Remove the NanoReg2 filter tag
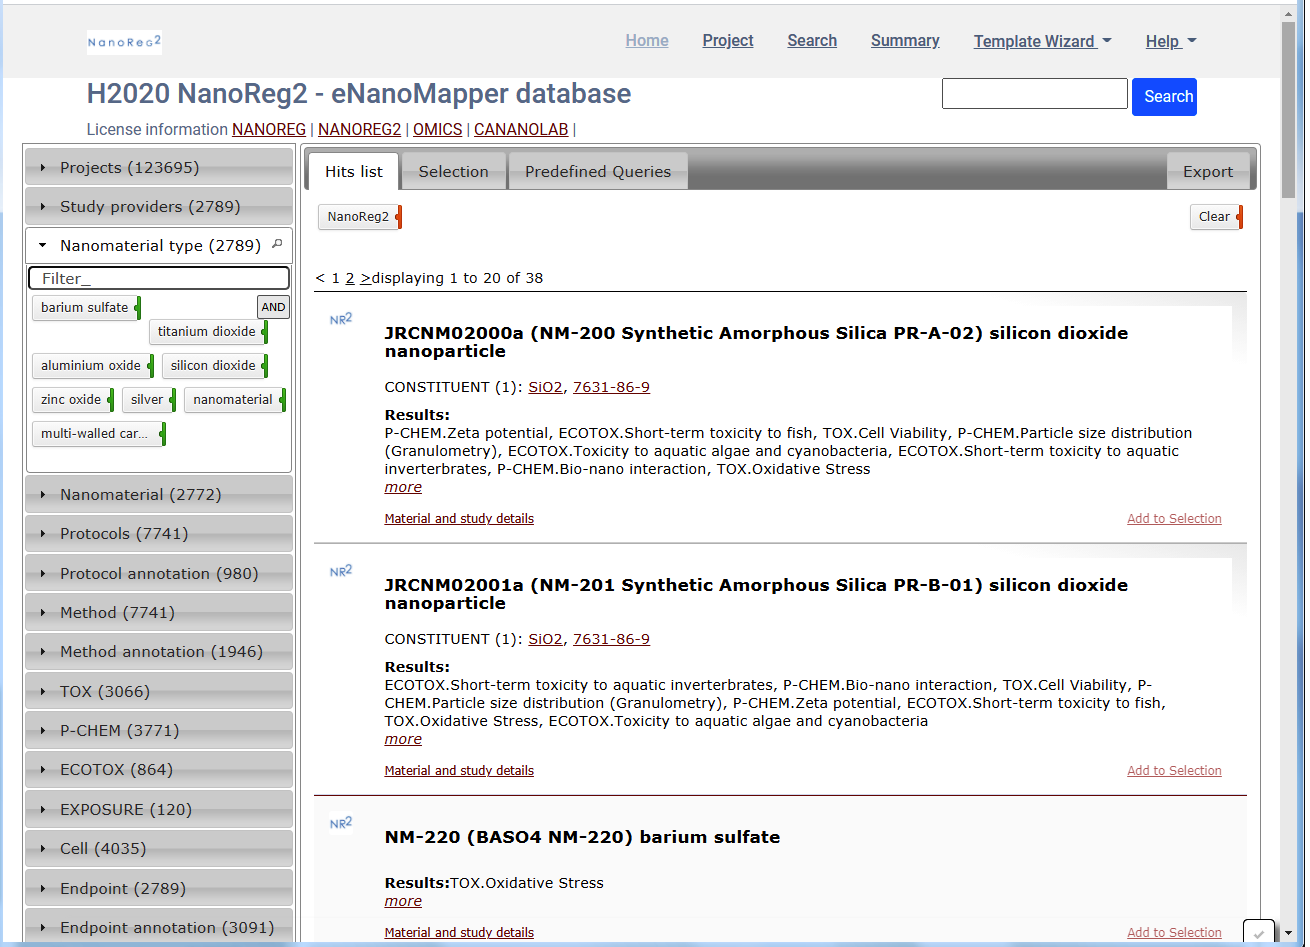 (x=399, y=217)
